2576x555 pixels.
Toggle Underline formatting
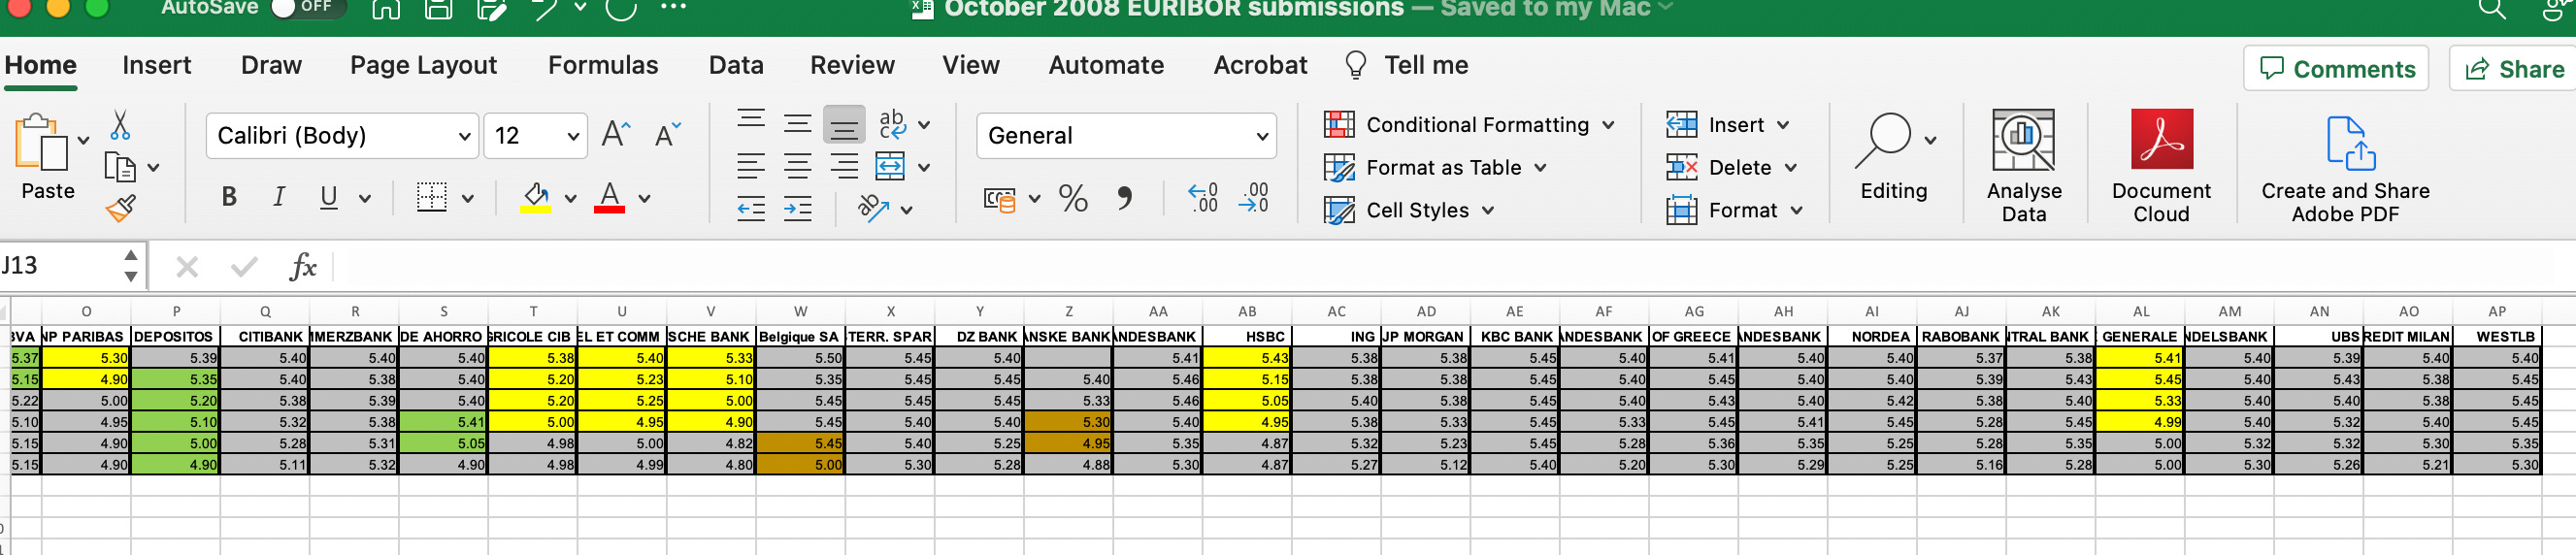(328, 197)
